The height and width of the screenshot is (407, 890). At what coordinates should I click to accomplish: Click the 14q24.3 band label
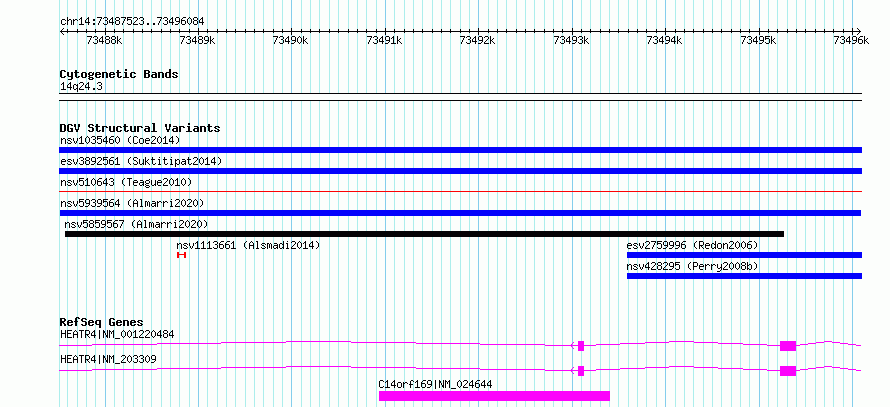click(81, 87)
